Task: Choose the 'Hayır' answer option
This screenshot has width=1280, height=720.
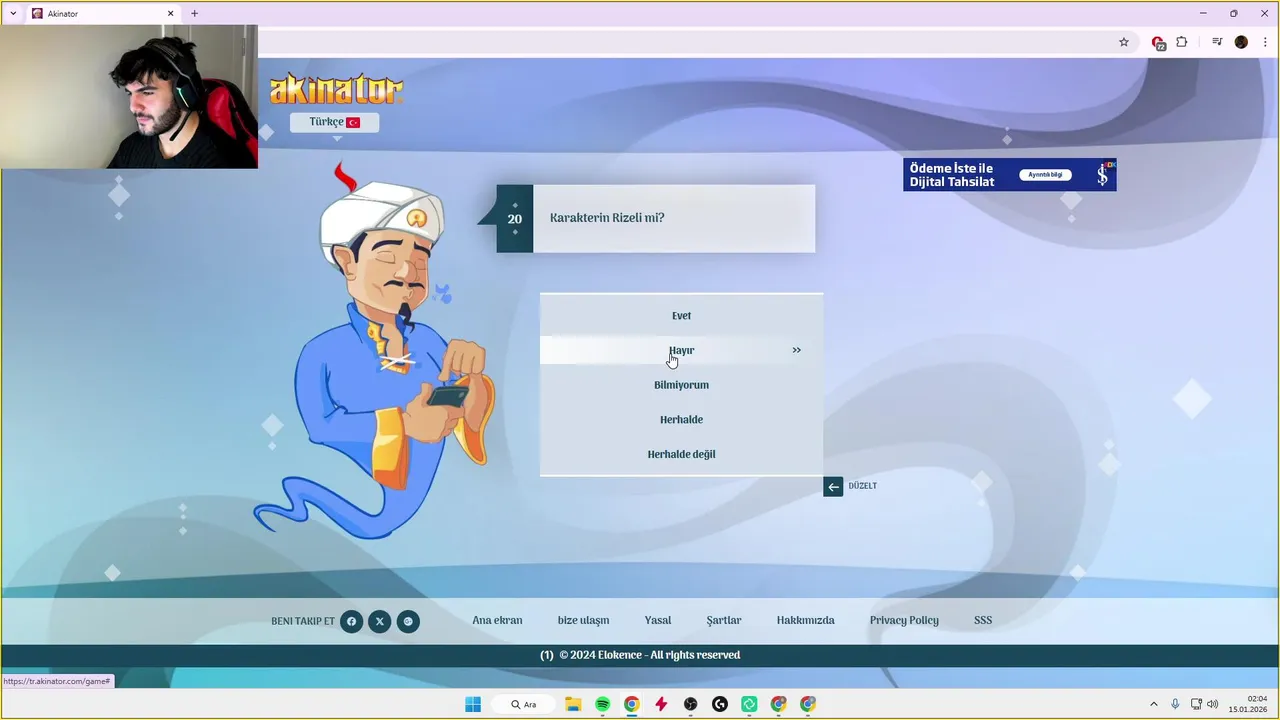Action: tap(681, 350)
